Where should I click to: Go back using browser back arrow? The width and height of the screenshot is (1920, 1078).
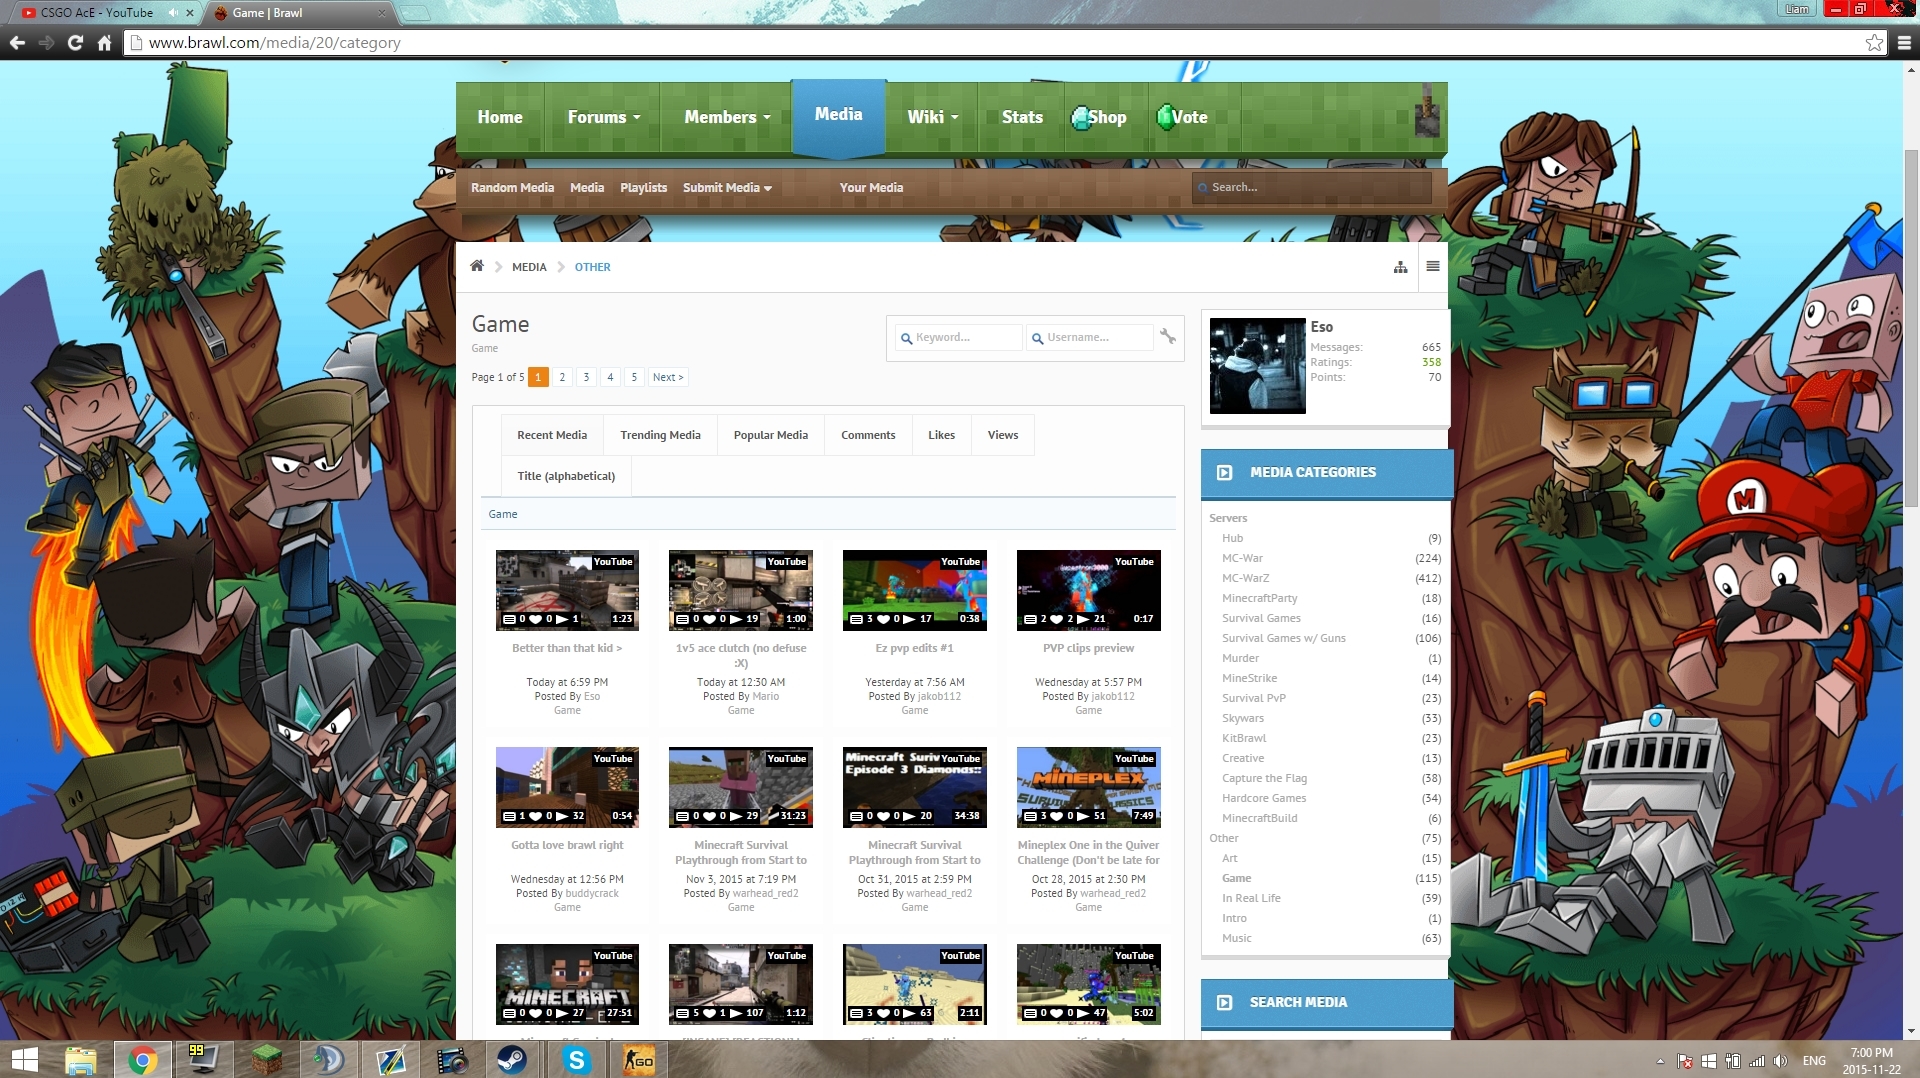(17, 43)
